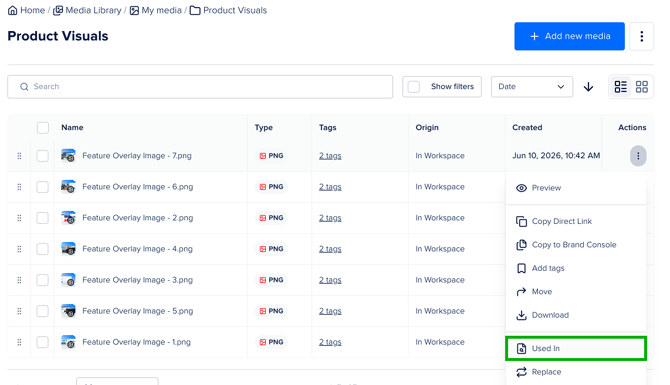Viewport: 670px width, 385px height.
Task: Click the Created column header
Action: pyautogui.click(x=527, y=128)
